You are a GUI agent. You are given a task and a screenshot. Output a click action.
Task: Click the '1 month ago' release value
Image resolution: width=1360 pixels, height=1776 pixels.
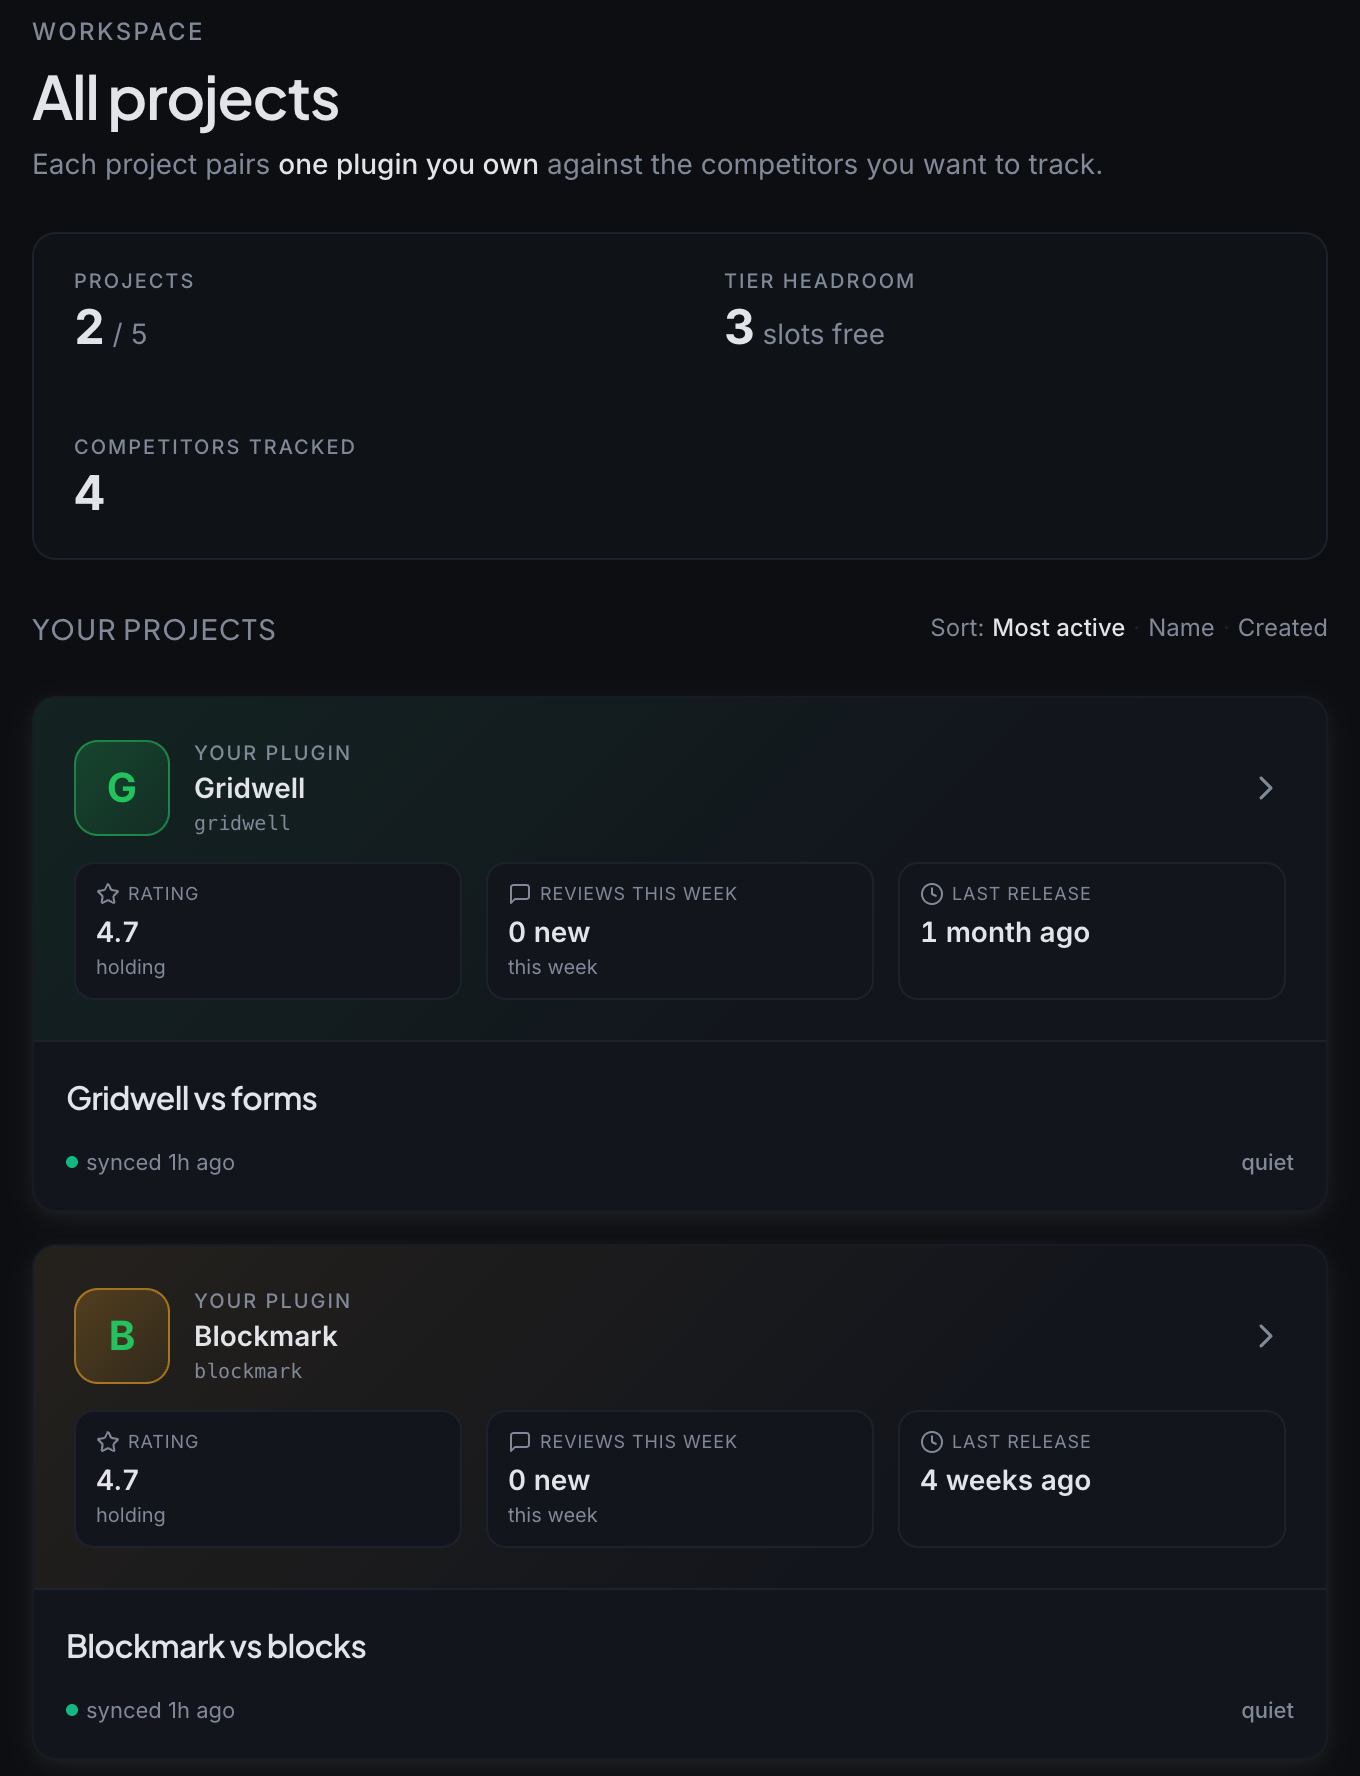1005,933
